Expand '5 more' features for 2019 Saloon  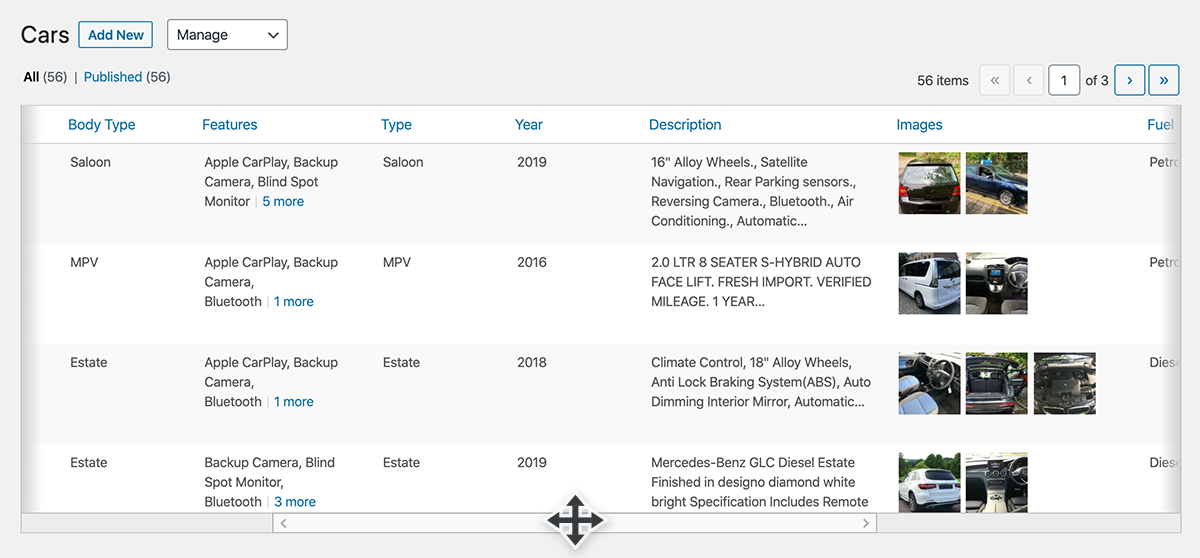pyautogui.click(x=283, y=202)
